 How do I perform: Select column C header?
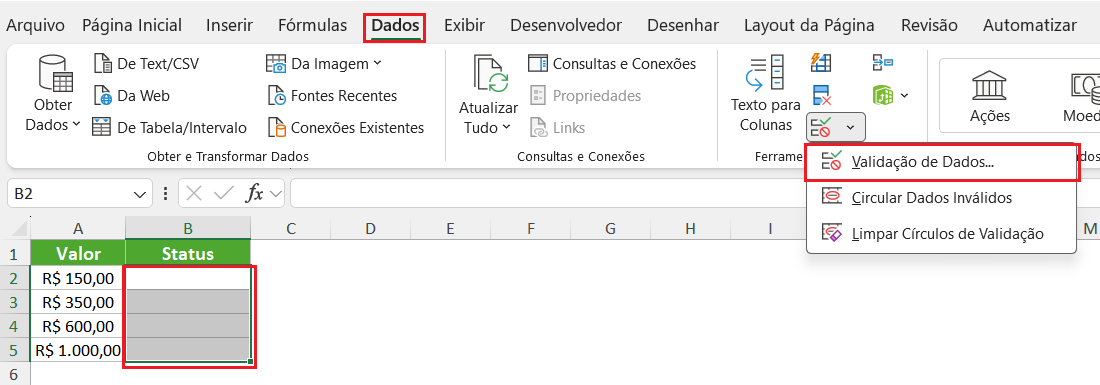(290, 228)
